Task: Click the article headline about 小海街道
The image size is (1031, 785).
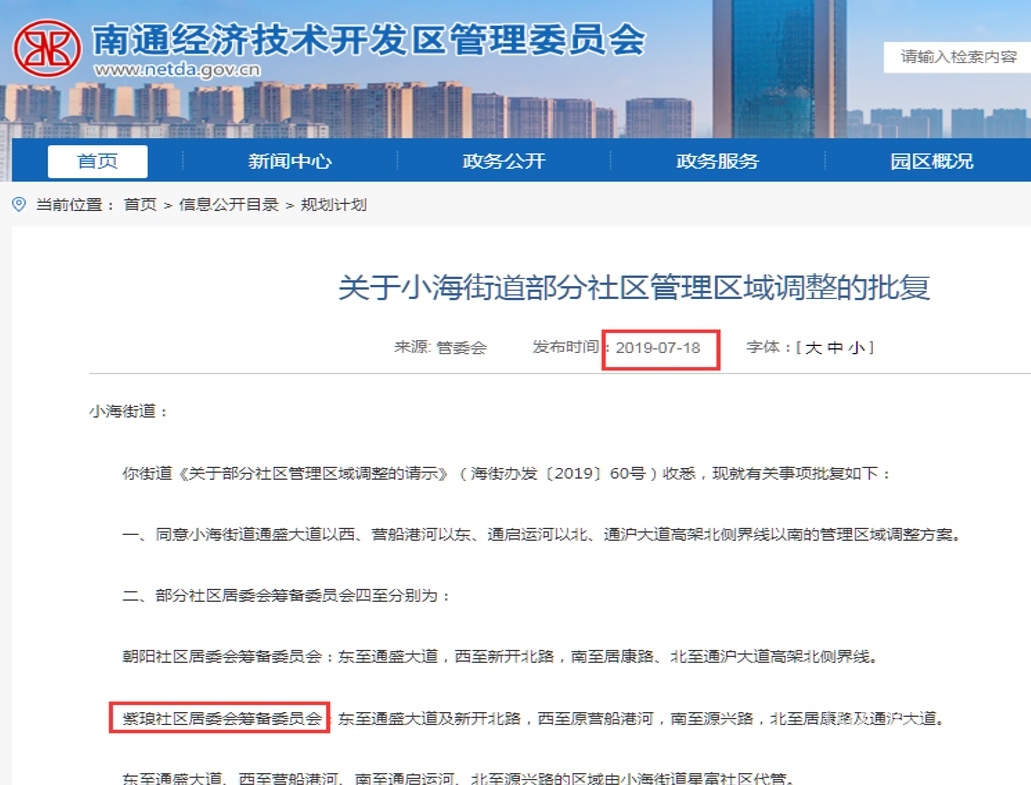Action: 634,288
